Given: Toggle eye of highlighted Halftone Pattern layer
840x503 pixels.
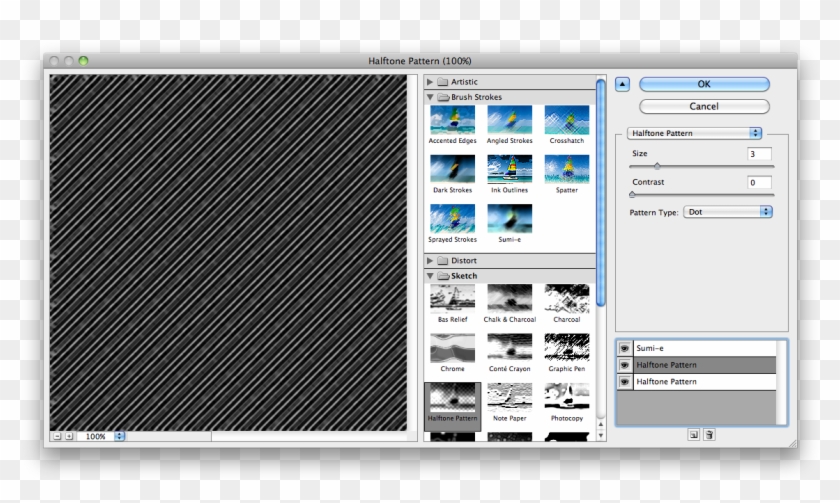Looking at the screenshot, I should (625, 365).
